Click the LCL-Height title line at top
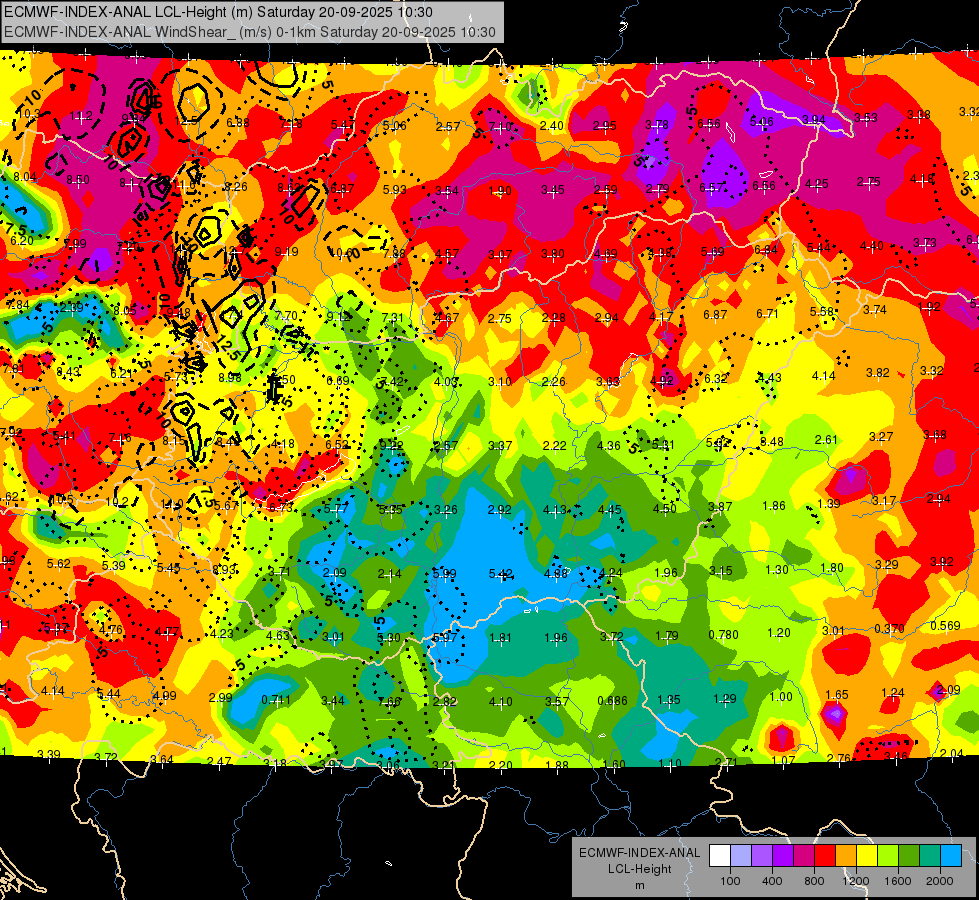Image resolution: width=979 pixels, height=900 pixels. coord(218,12)
